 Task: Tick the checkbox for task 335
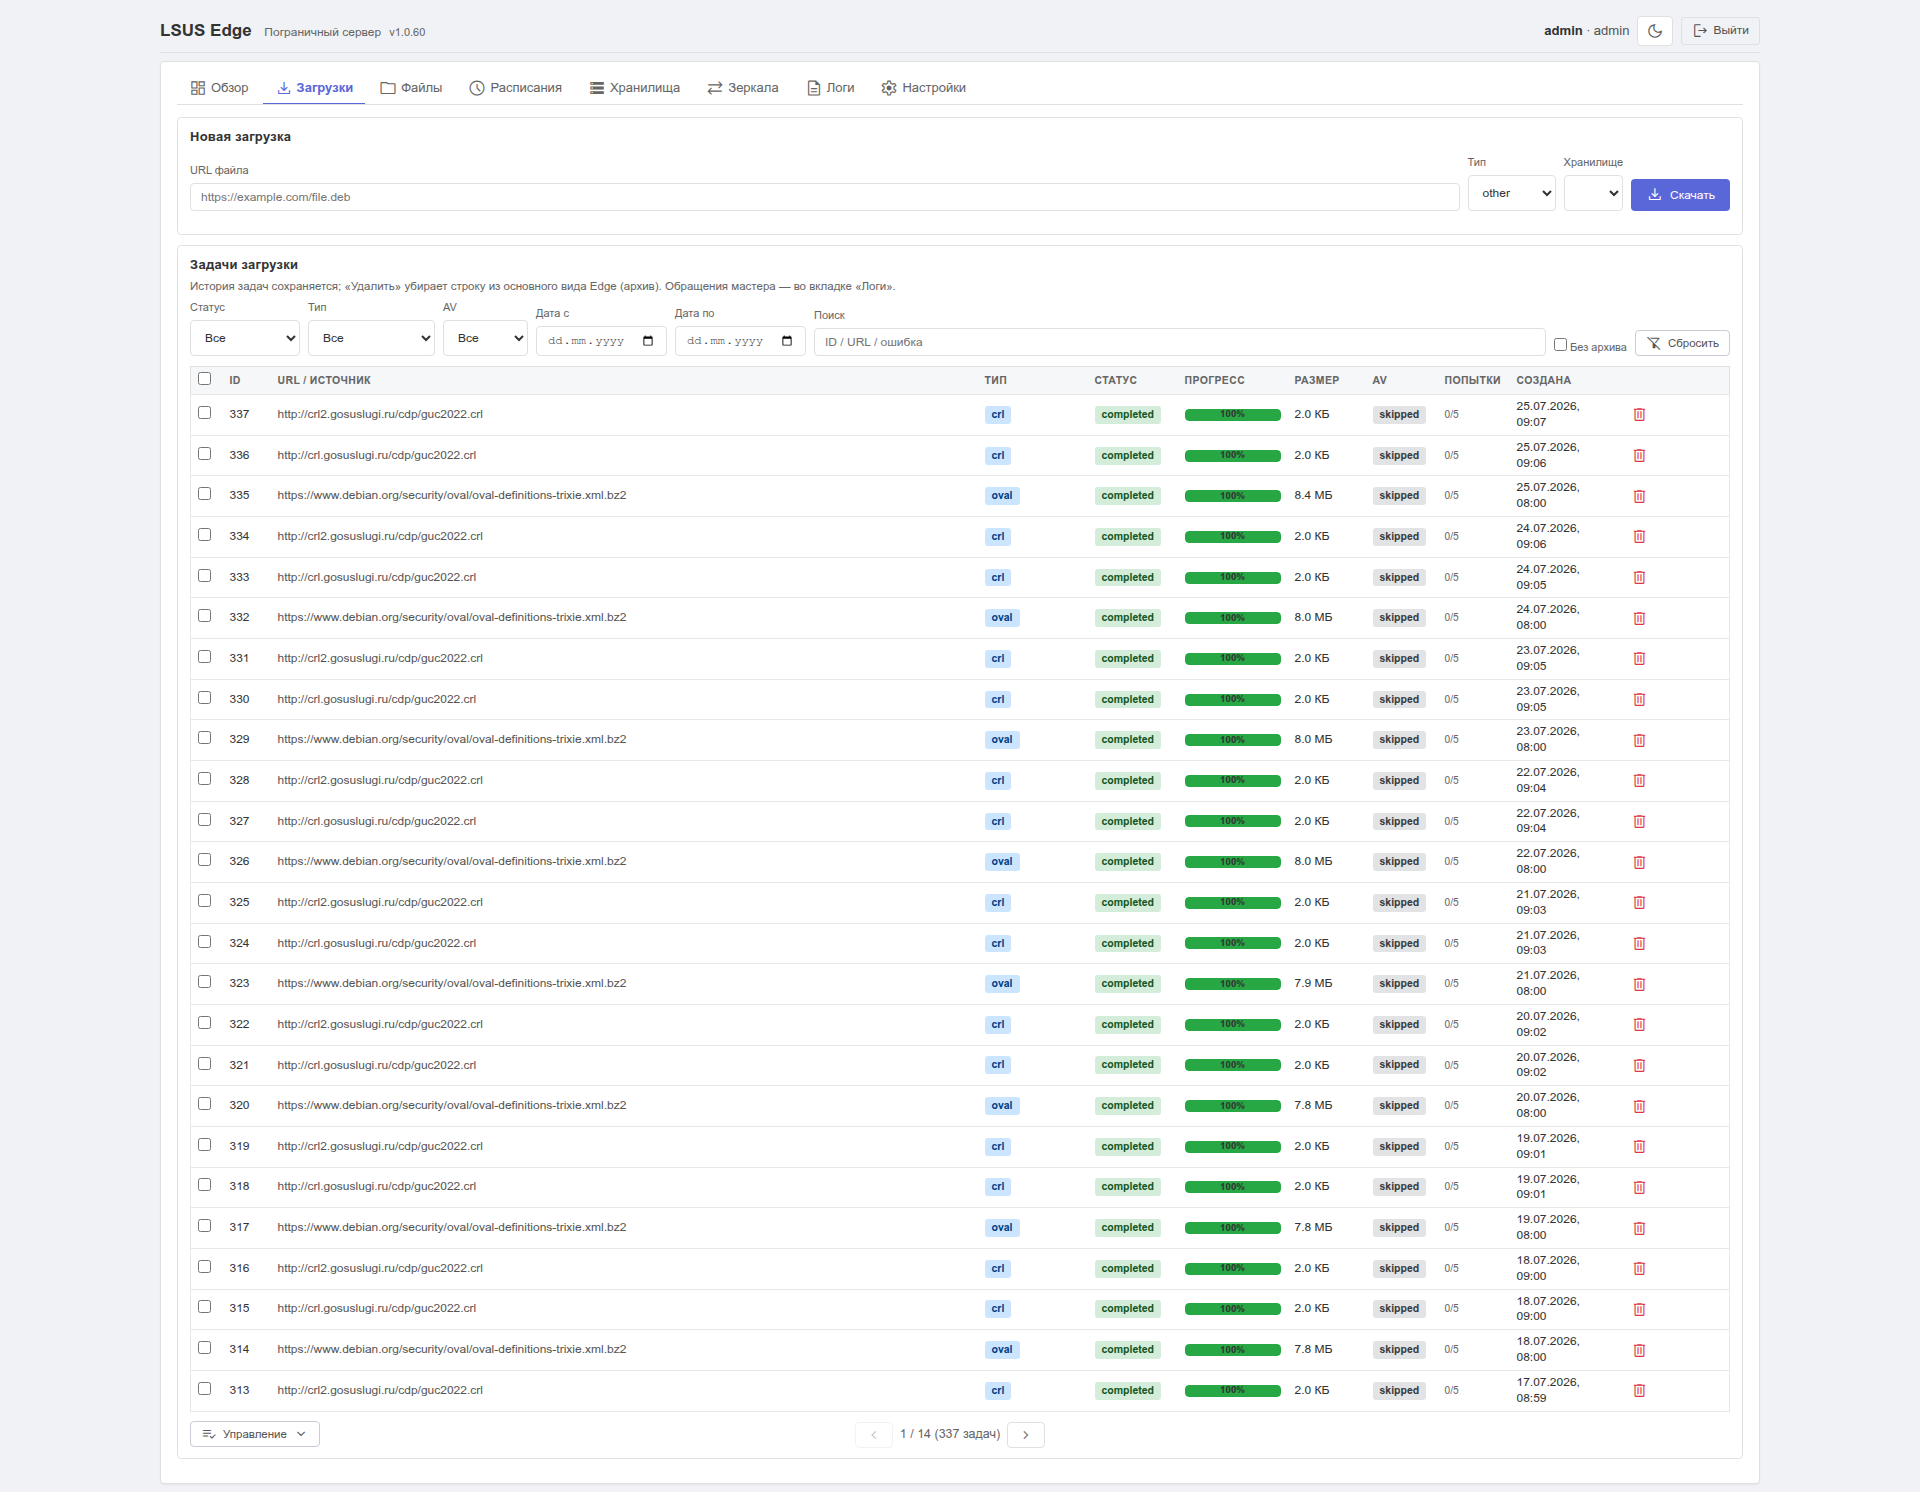205,494
